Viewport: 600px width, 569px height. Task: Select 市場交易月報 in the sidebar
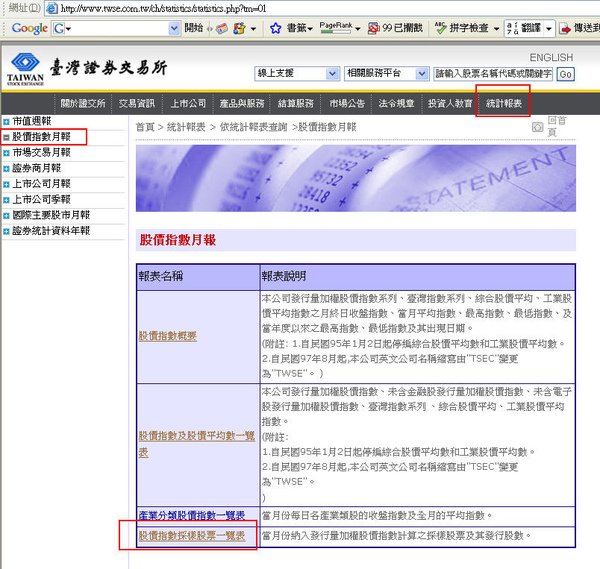[41, 152]
